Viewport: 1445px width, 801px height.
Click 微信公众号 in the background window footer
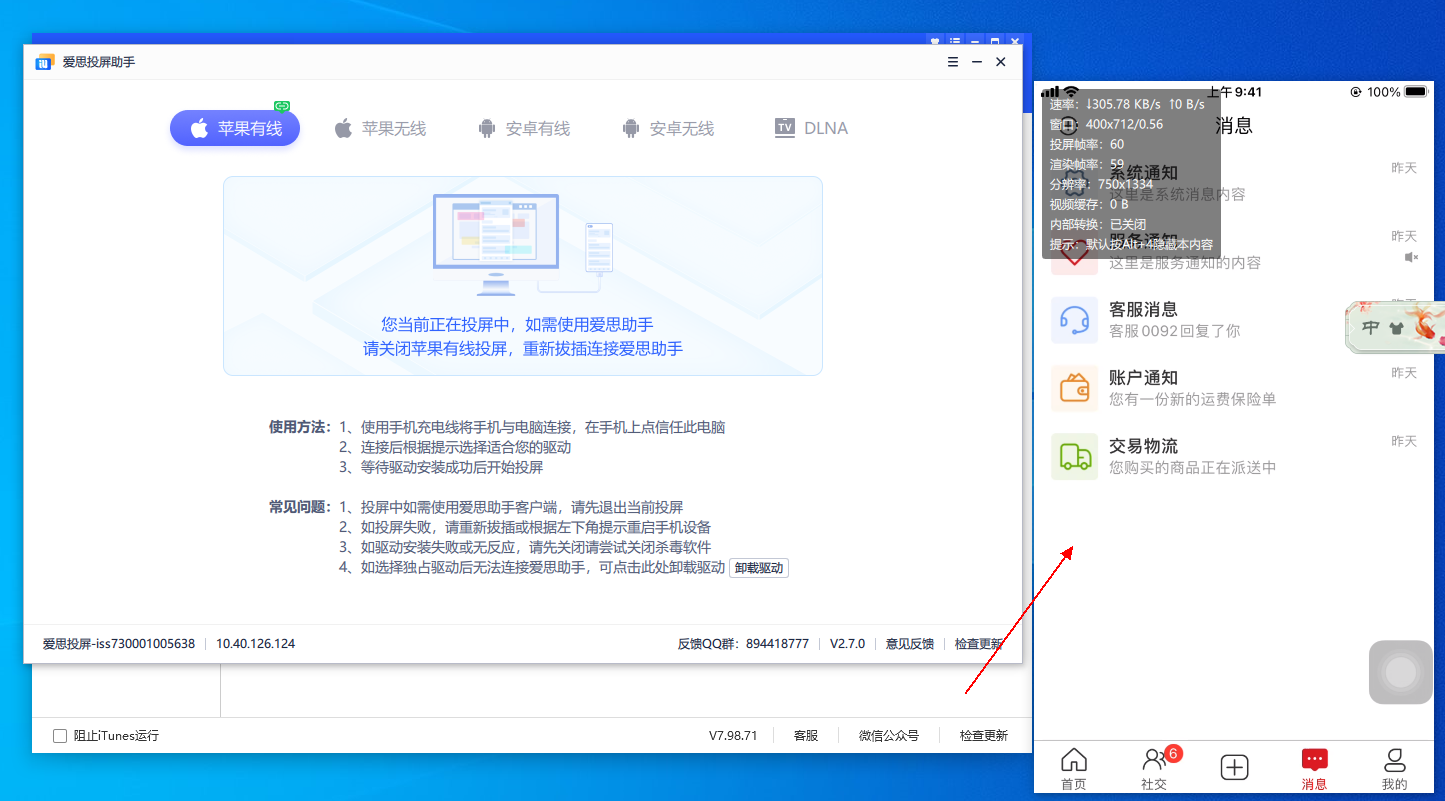889,736
